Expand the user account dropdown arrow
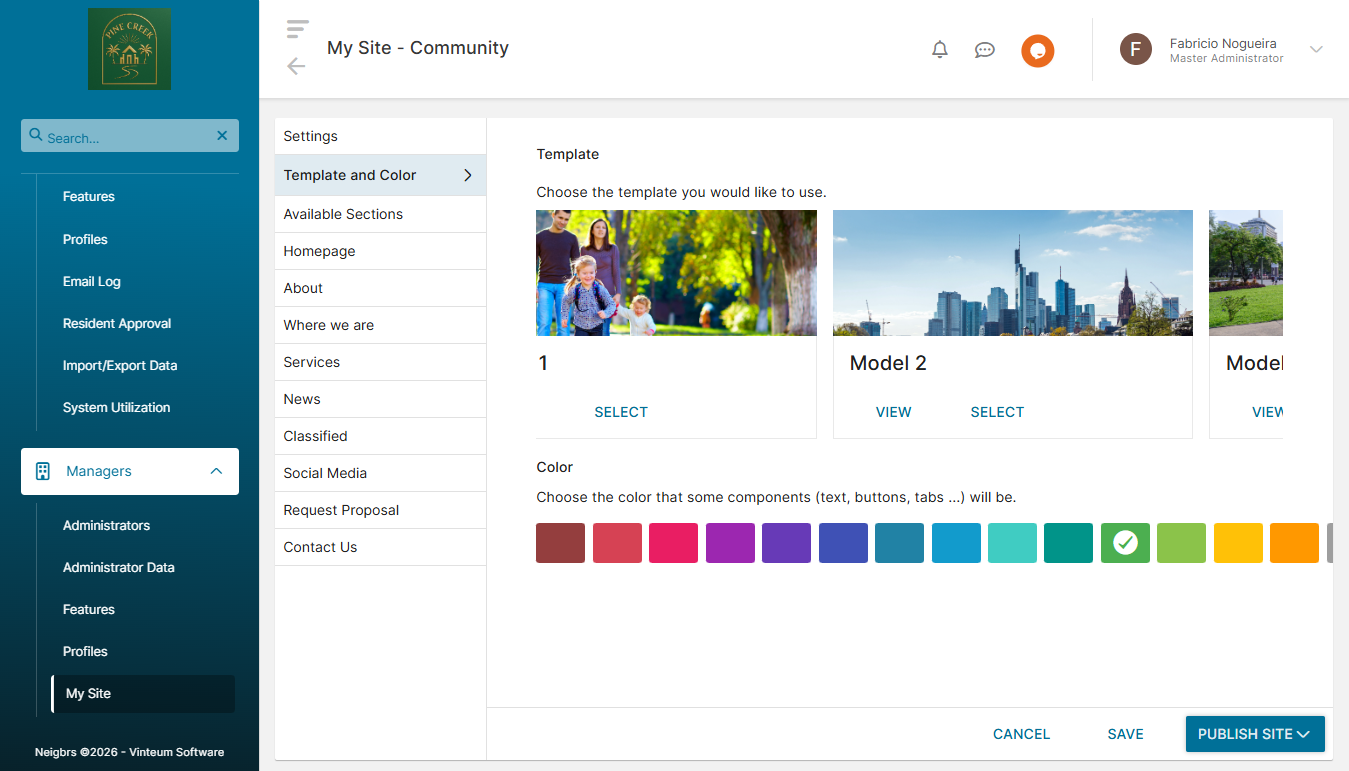Viewport: 1349px width, 771px height. tap(1316, 49)
